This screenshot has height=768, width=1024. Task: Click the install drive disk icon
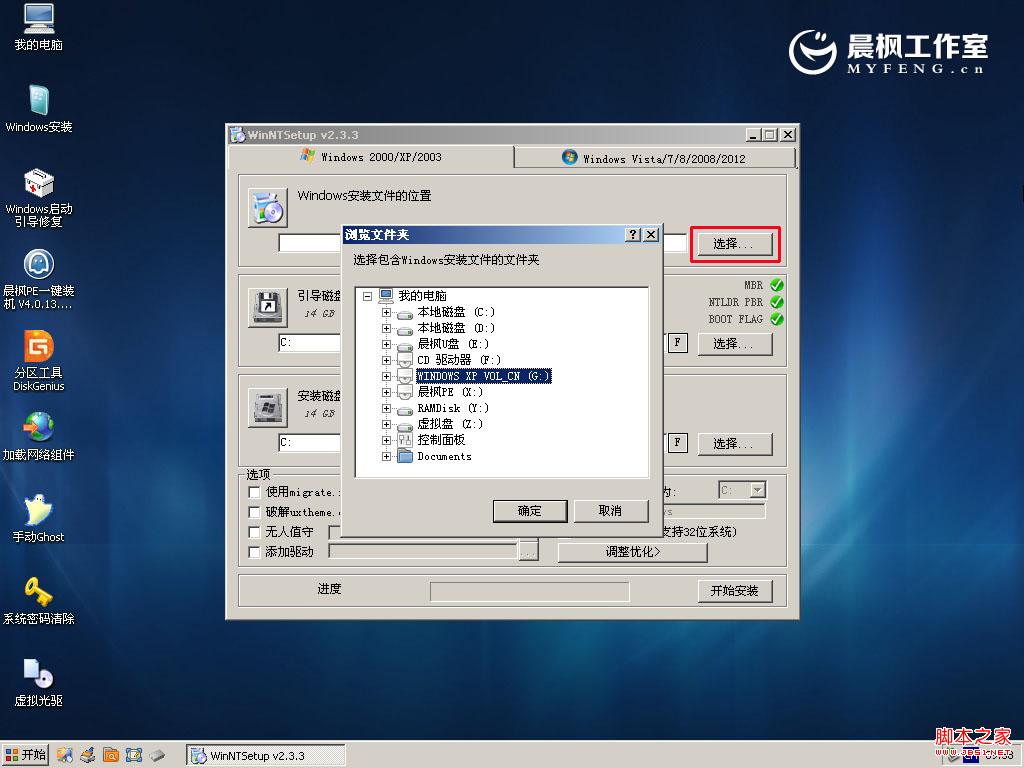click(x=268, y=408)
